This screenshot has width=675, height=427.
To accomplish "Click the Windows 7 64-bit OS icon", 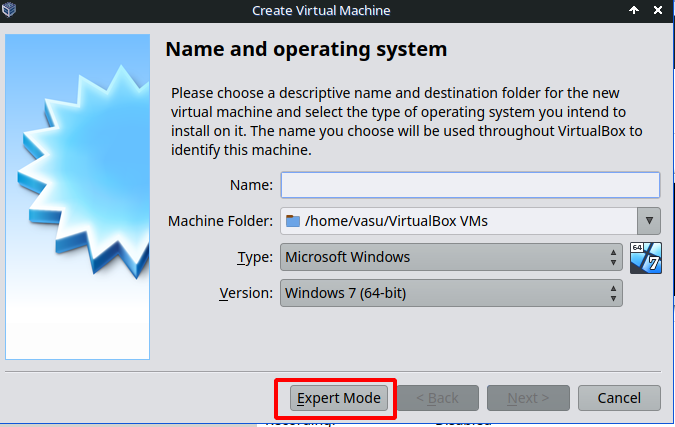I will coord(645,257).
